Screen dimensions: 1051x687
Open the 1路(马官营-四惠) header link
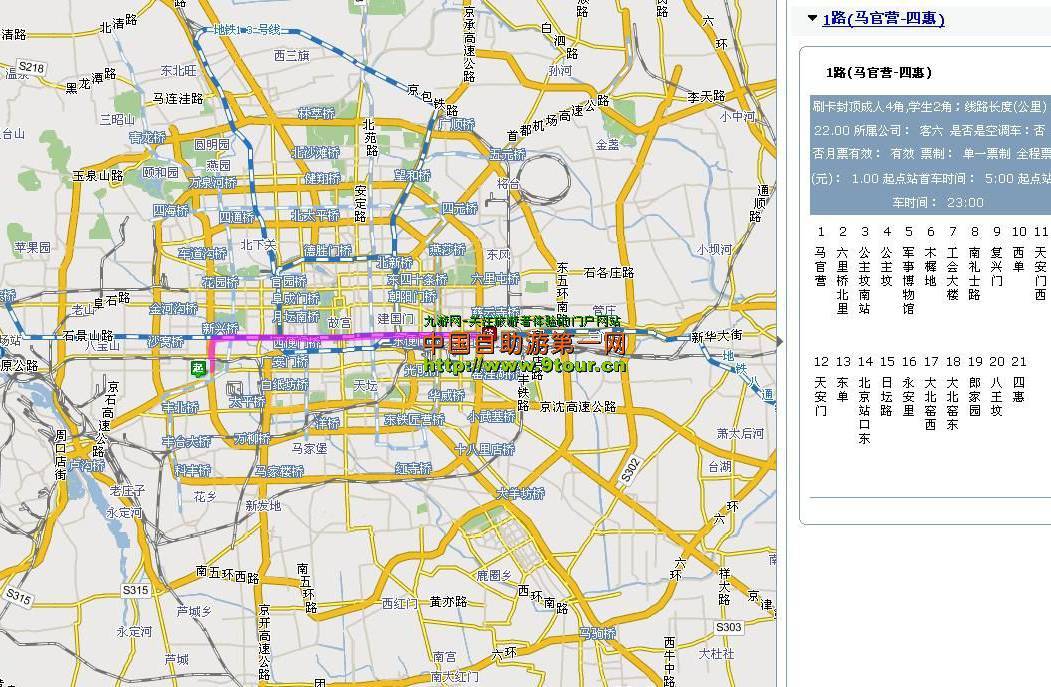880,18
